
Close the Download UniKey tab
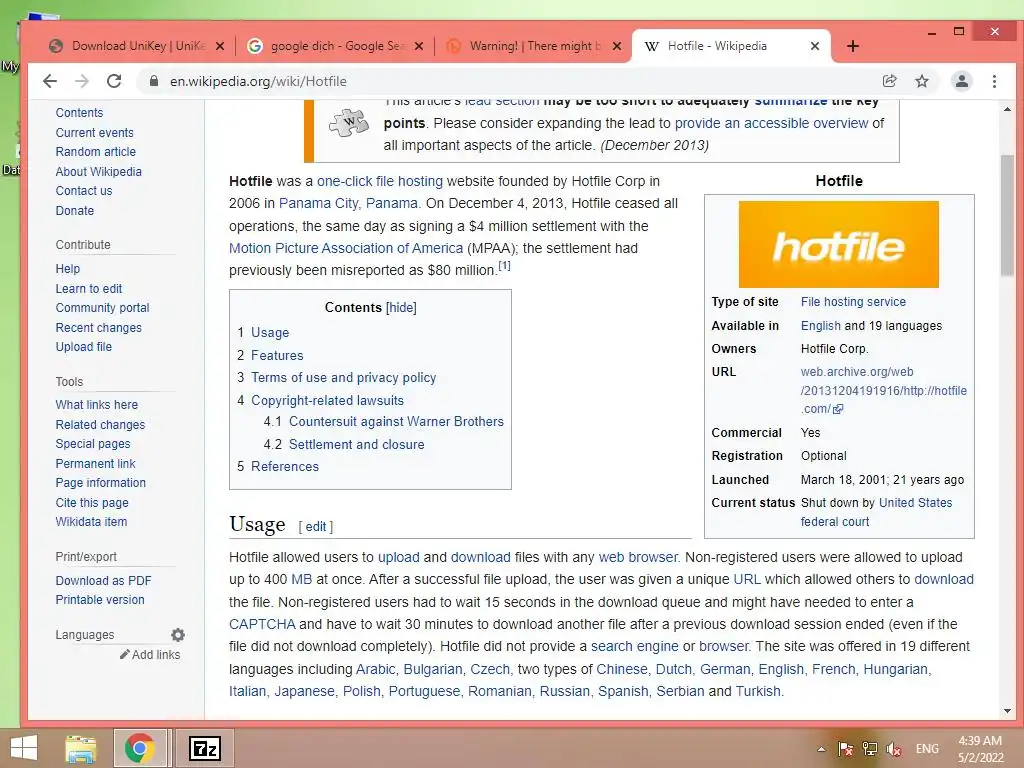(220, 46)
